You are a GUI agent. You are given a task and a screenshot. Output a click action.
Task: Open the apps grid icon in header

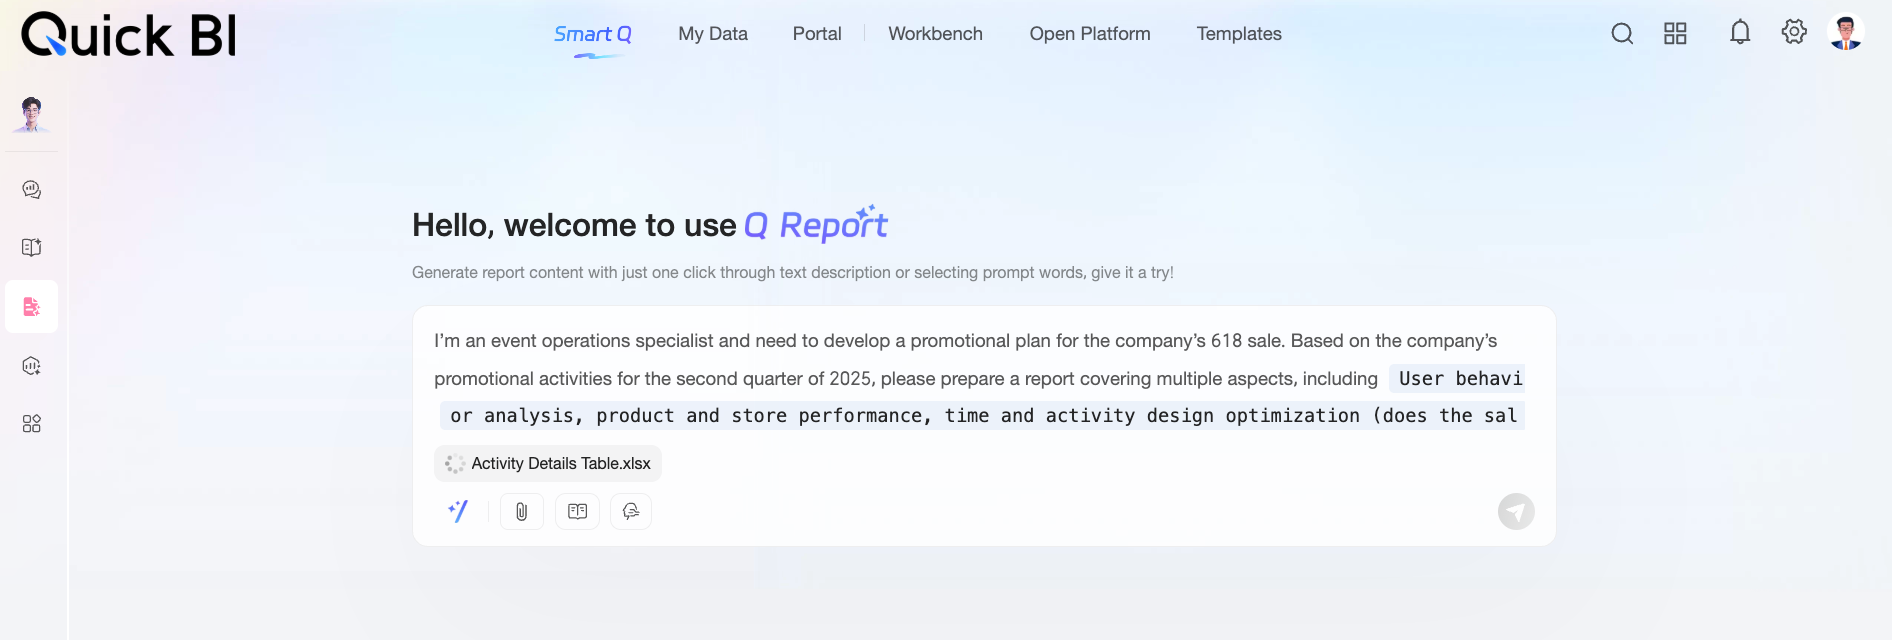(x=1675, y=34)
